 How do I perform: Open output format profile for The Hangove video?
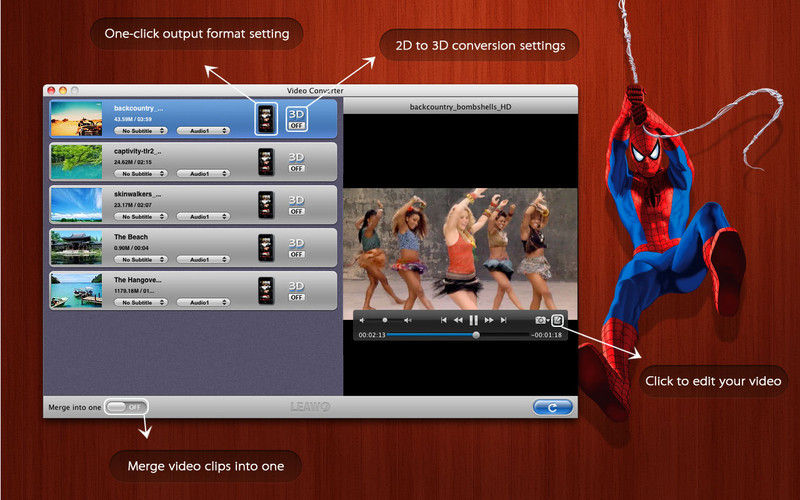click(266, 290)
